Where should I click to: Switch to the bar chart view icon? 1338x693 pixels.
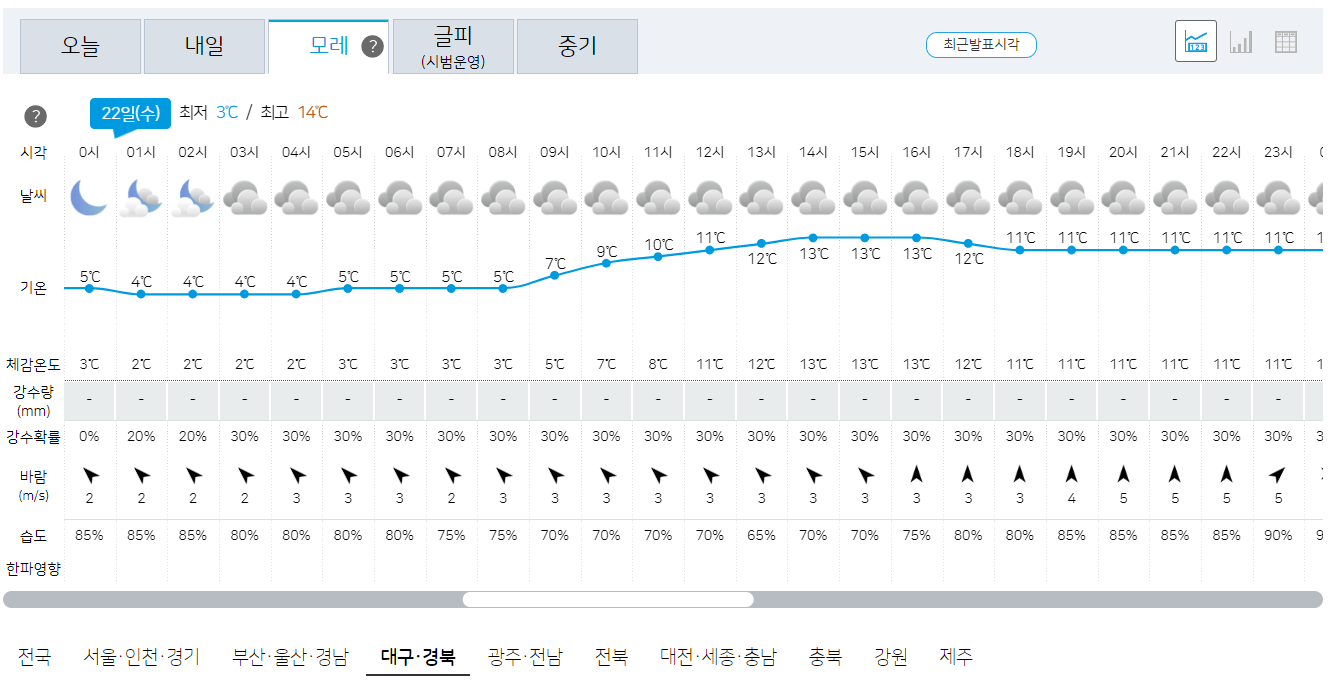[1243, 42]
